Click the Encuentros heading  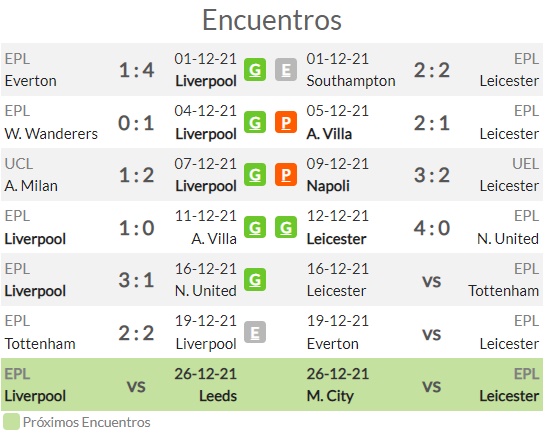click(x=272, y=20)
